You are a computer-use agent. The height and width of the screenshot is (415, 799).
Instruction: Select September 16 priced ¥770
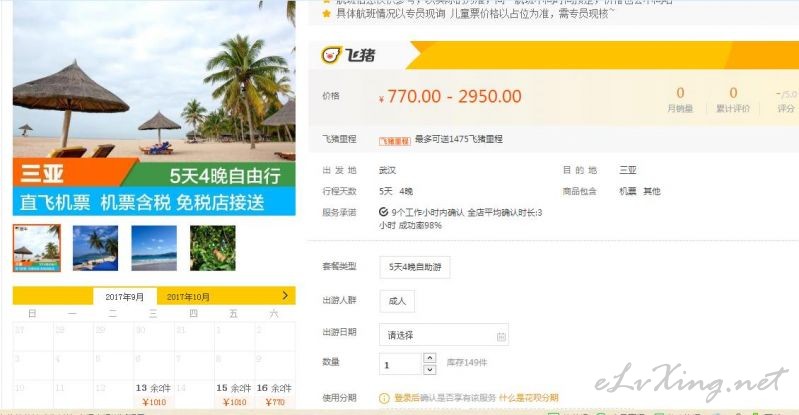pos(275,394)
